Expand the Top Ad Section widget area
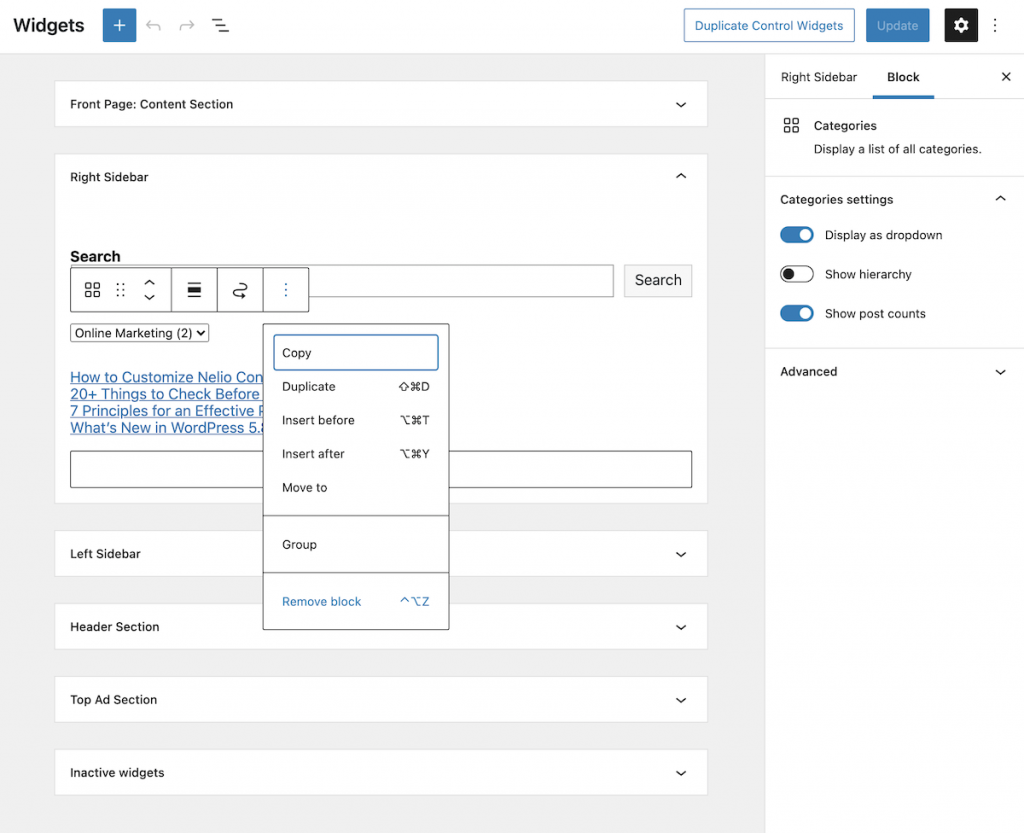Screen dimensions: 1024x833 pyautogui.click(x=381, y=700)
